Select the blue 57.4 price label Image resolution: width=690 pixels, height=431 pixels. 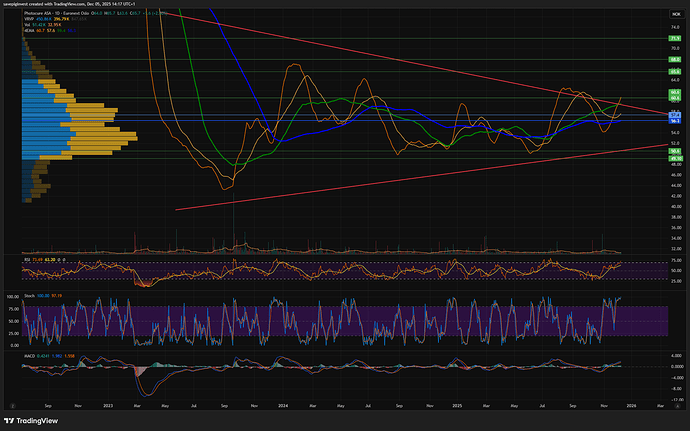[675, 115]
